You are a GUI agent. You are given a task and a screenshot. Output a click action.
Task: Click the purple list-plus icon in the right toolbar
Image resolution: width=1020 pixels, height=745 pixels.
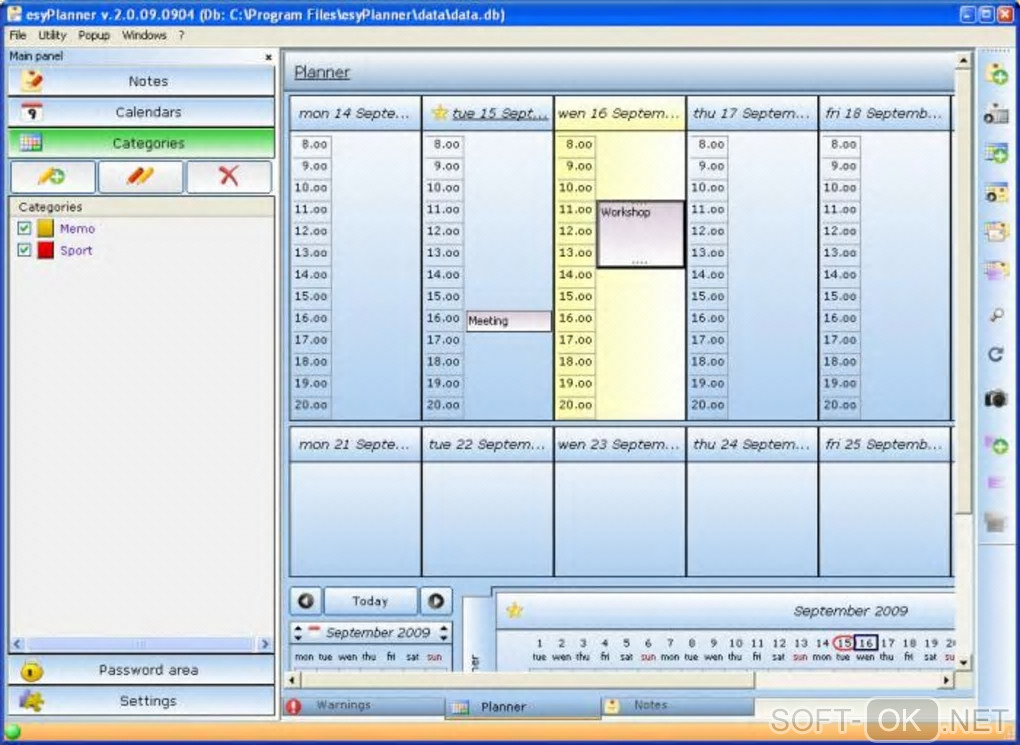pyautogui.click(x=996, y=444)
